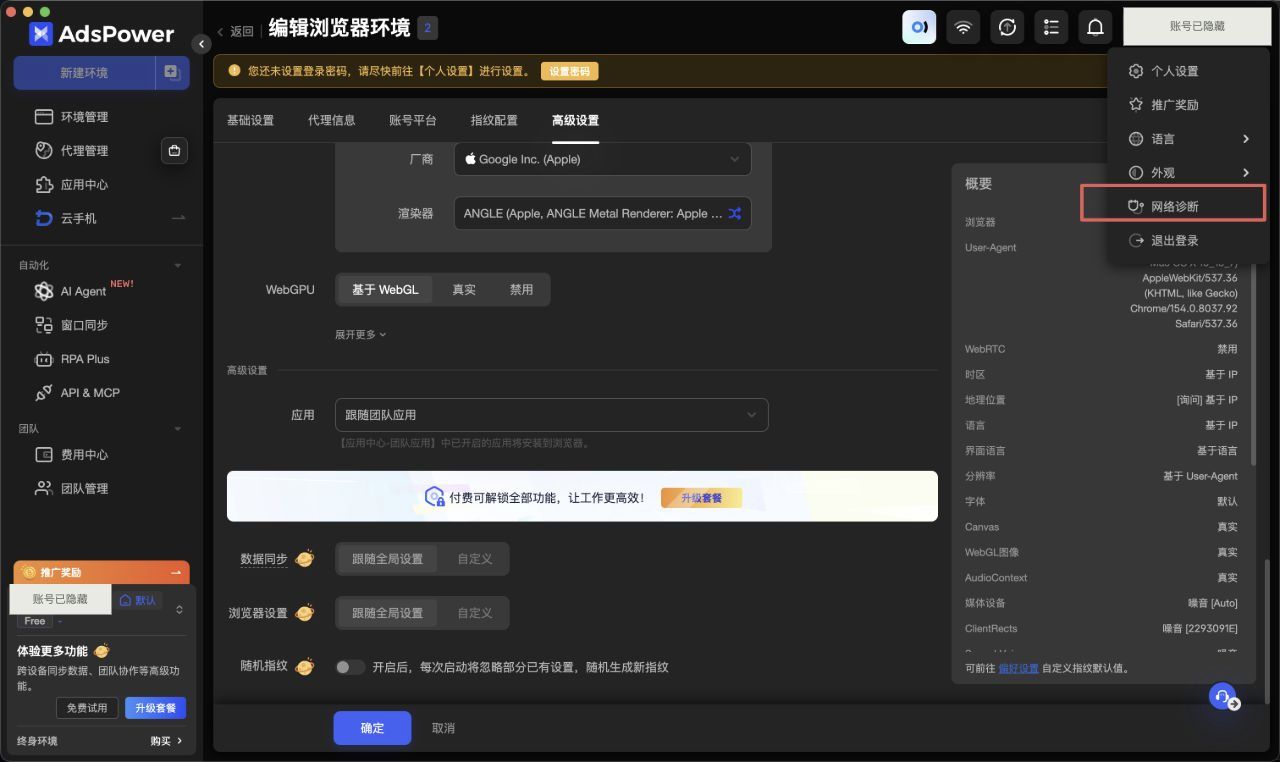
Task: Open the 环境管理 sidebar item
Action: (84, 117)
